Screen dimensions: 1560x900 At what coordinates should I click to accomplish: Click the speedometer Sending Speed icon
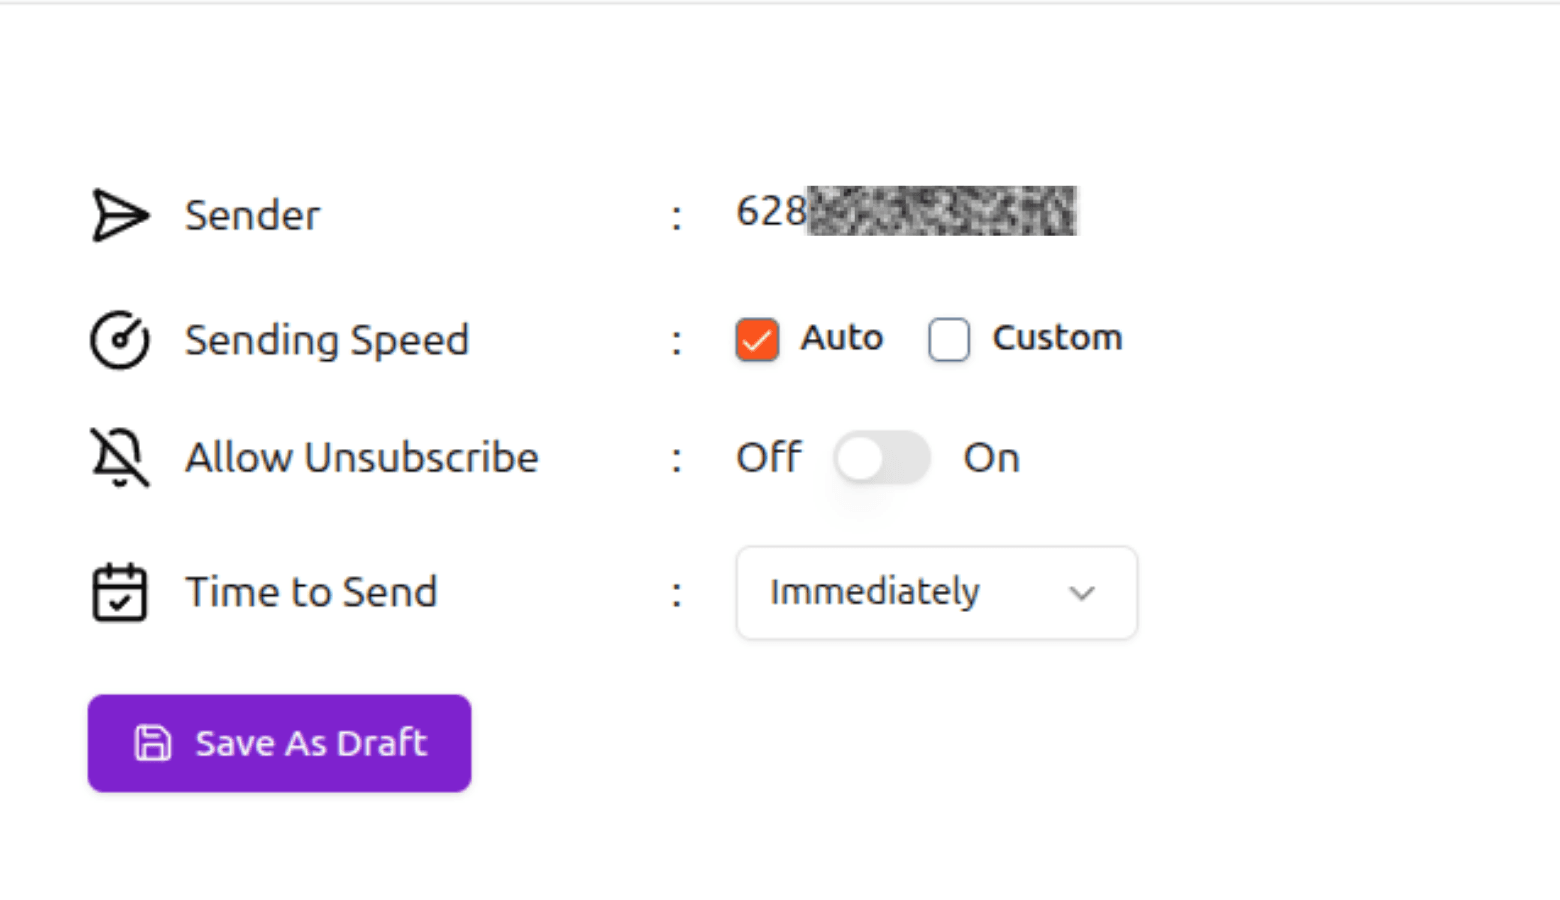pos(120,340)
